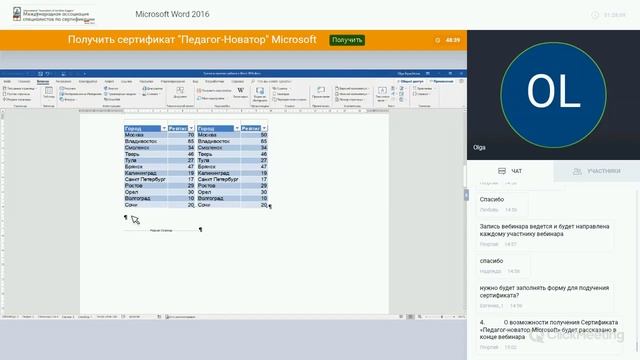Open the Файл ribbon tab
Screen dimensions: 640x360
(7, 82)
